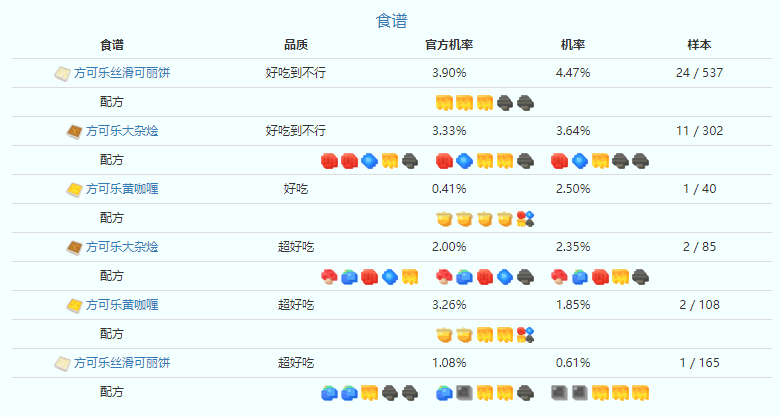Click the blue 食谱 title at top

click(391, 20)
